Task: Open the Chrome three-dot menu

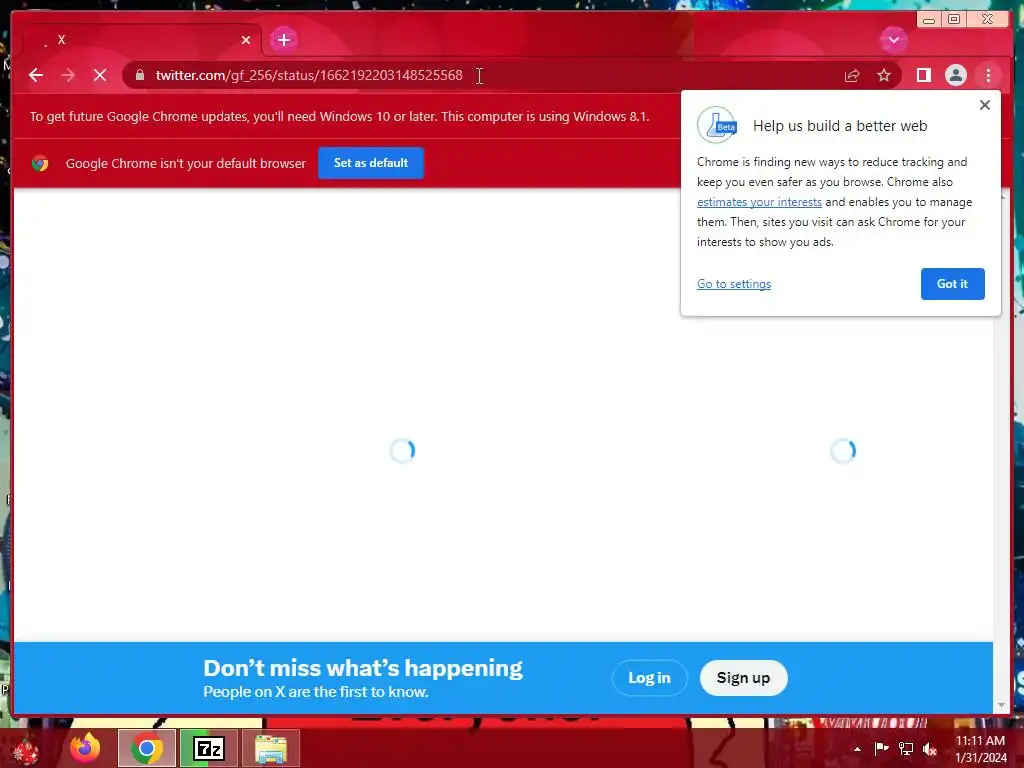Action: (x=988, y=76)
